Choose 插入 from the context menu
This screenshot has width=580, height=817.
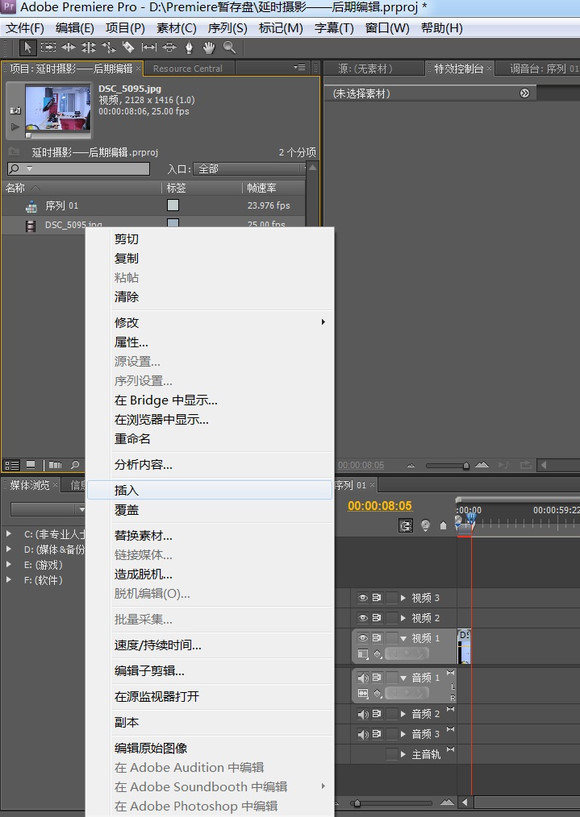[x=209, y=490]
